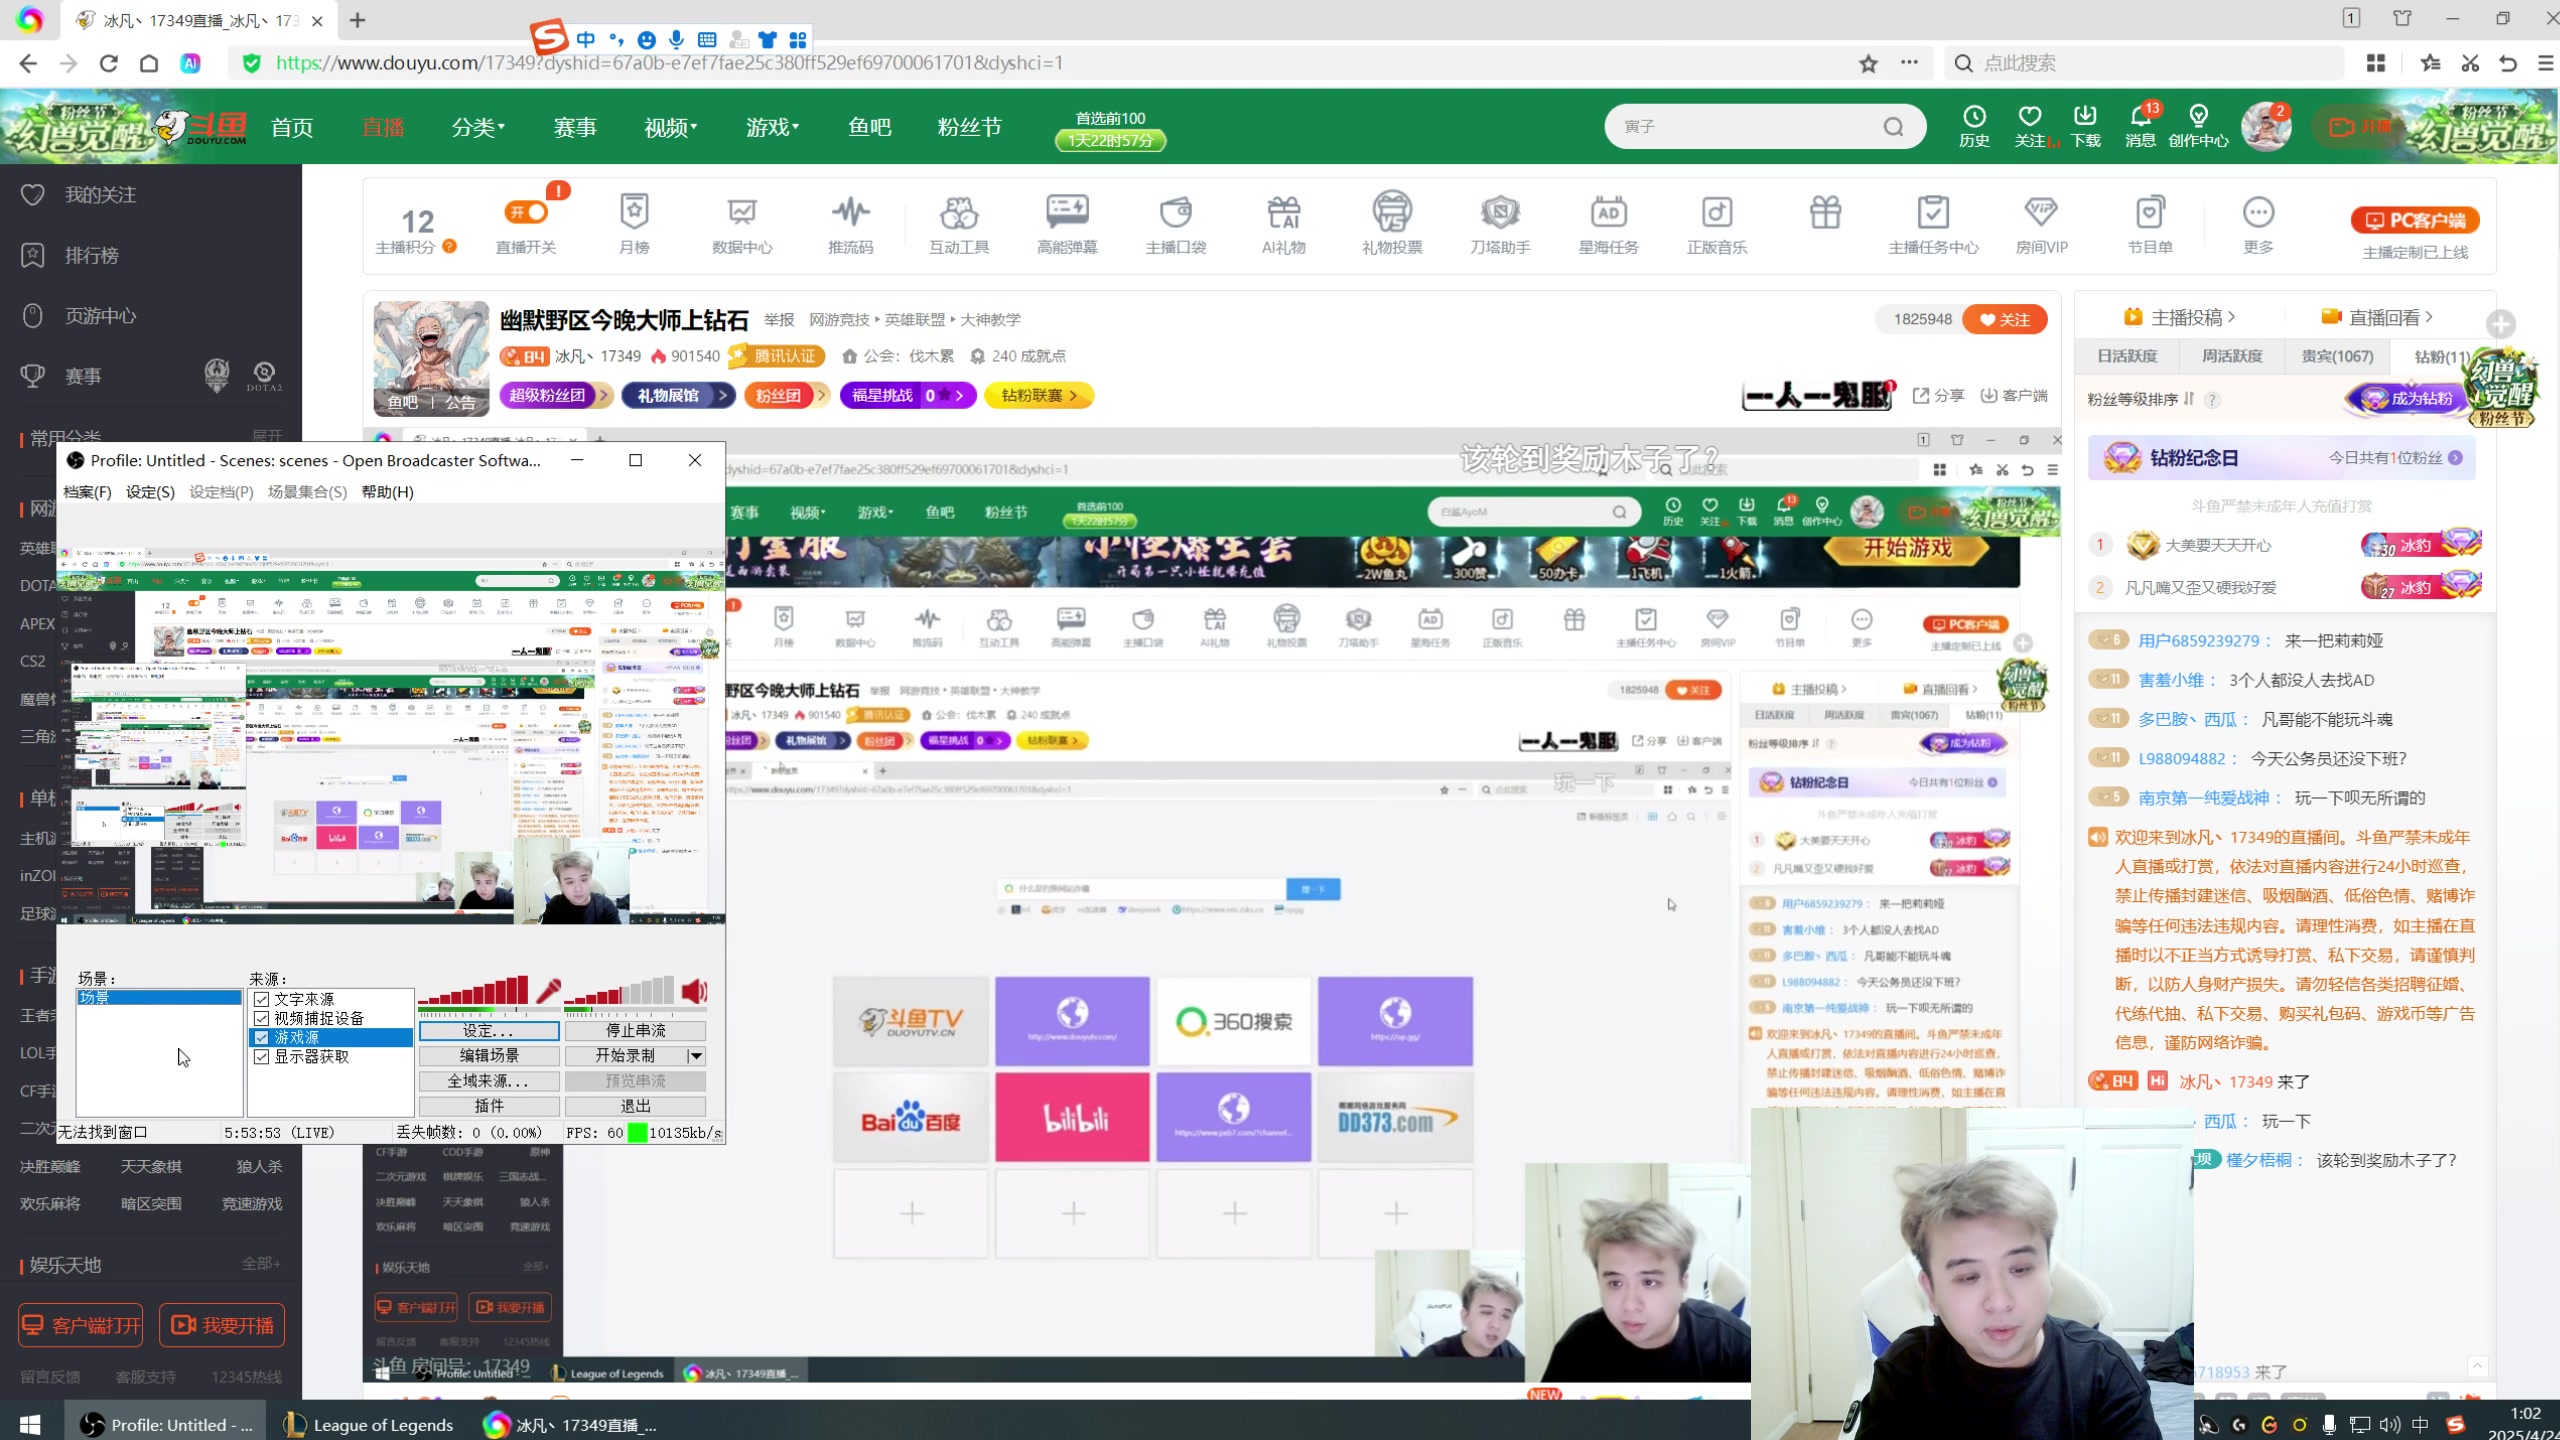
Task: Click 全域来源 button in OBS
Action: (x=489, y=1080)
